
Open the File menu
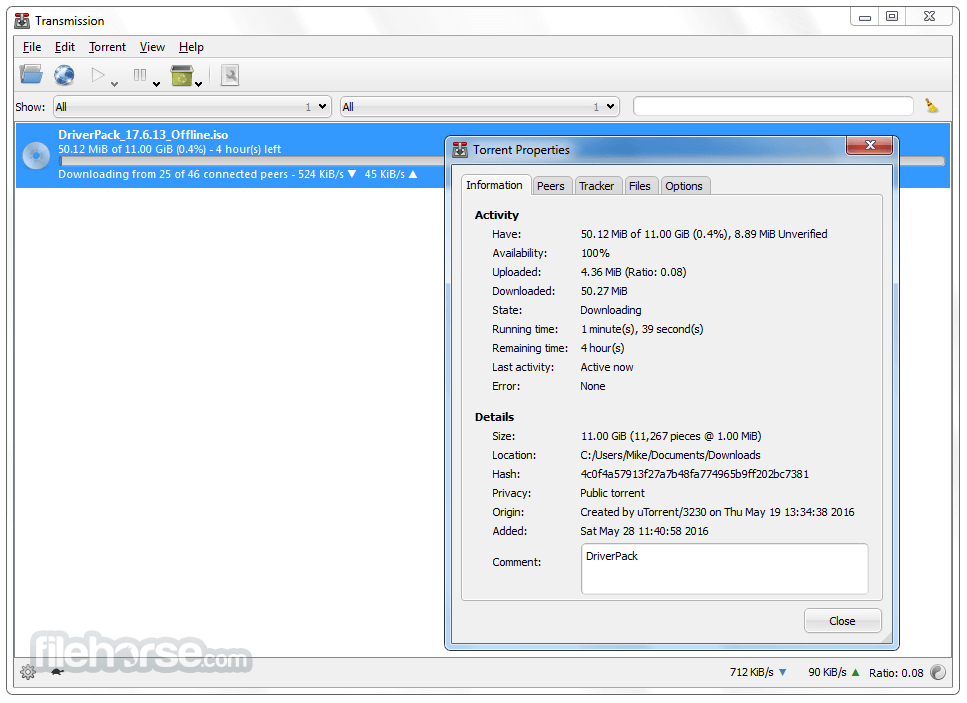tap(31, 47)
